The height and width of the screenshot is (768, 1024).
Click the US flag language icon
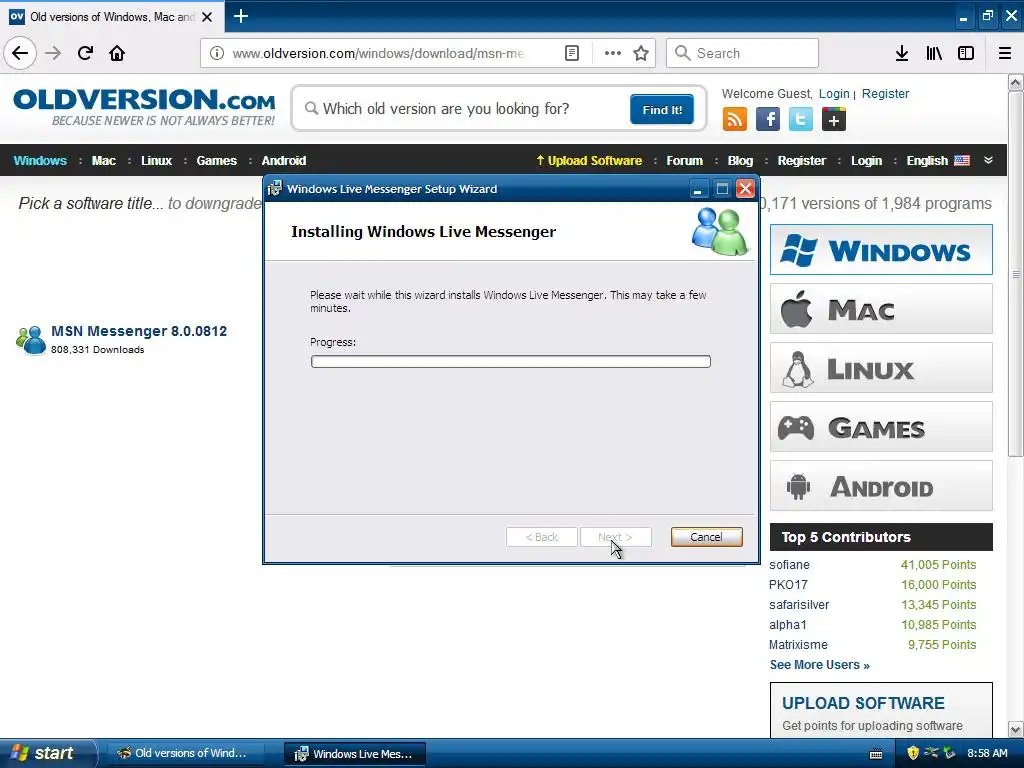(x=962, y=161)
